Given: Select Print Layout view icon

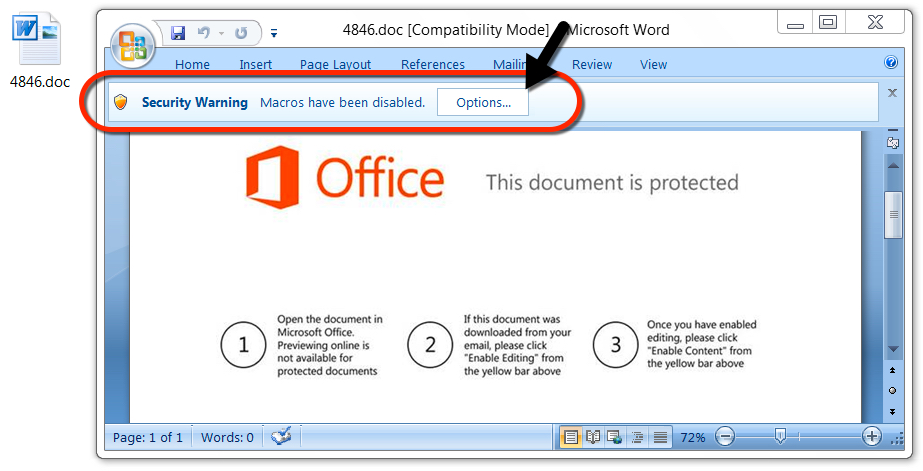Looking at the screenshot, I should (x=570, y=437).
